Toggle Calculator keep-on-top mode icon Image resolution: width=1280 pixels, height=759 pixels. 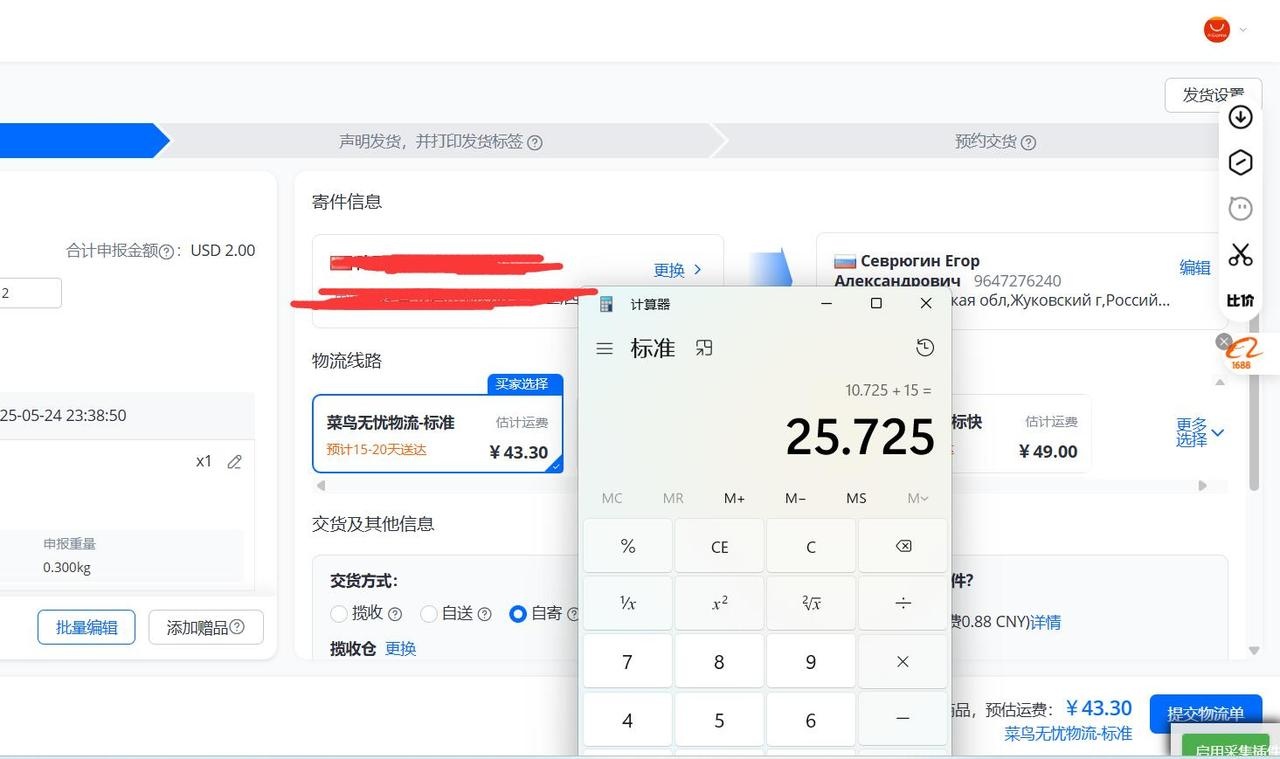(704, 348)
